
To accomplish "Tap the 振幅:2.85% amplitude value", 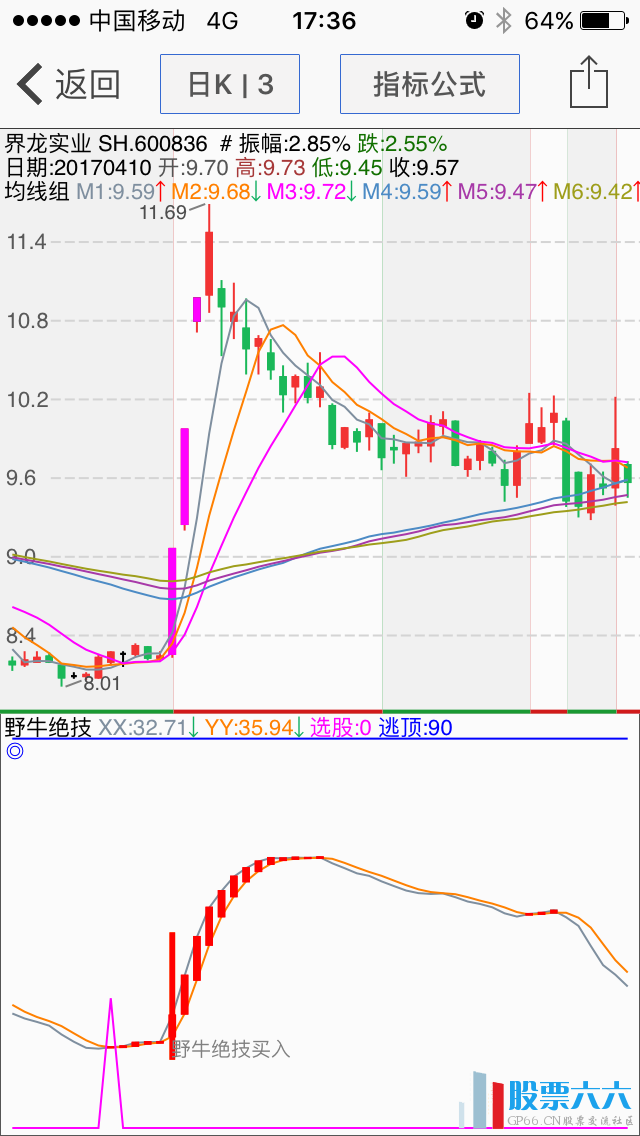I will click(x=296, y=143).
